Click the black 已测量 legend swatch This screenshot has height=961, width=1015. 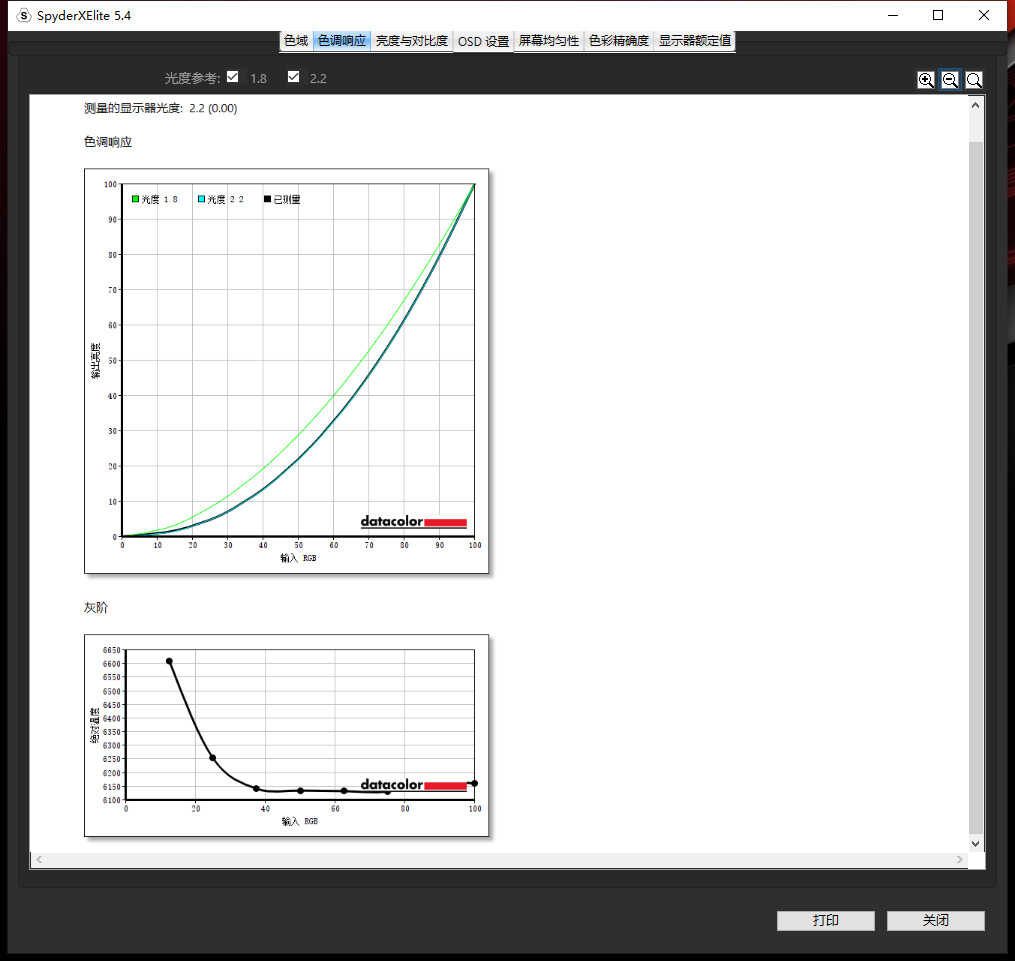(x=267, y=199)
